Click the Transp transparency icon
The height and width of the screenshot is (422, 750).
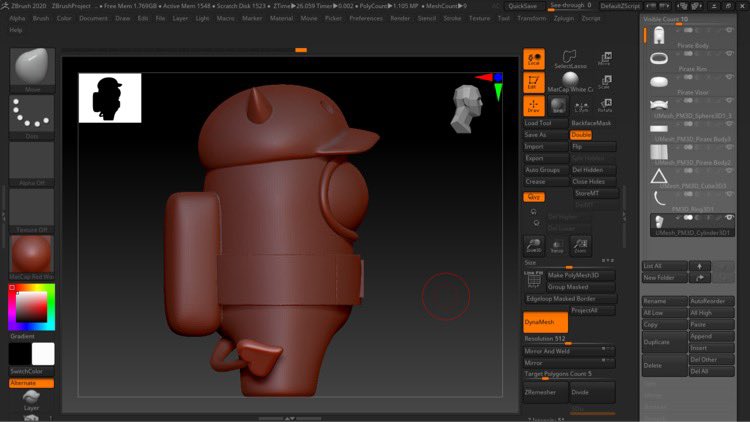point(557,246)
